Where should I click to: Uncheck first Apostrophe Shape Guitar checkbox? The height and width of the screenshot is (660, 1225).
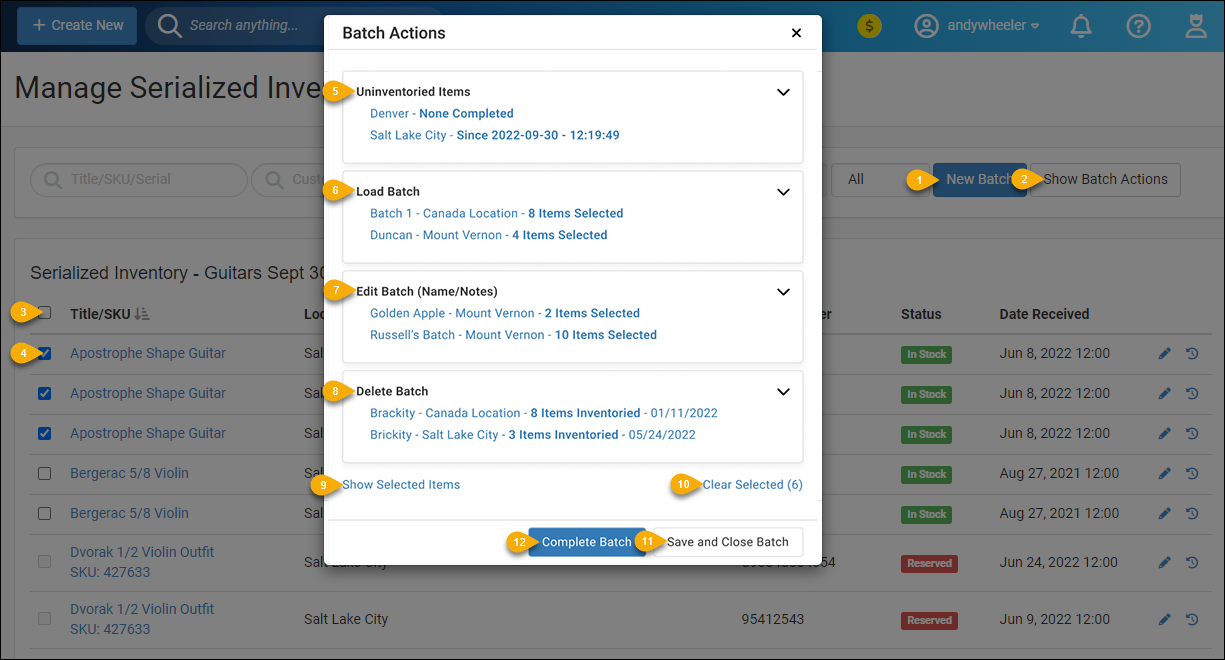(45, 353)
